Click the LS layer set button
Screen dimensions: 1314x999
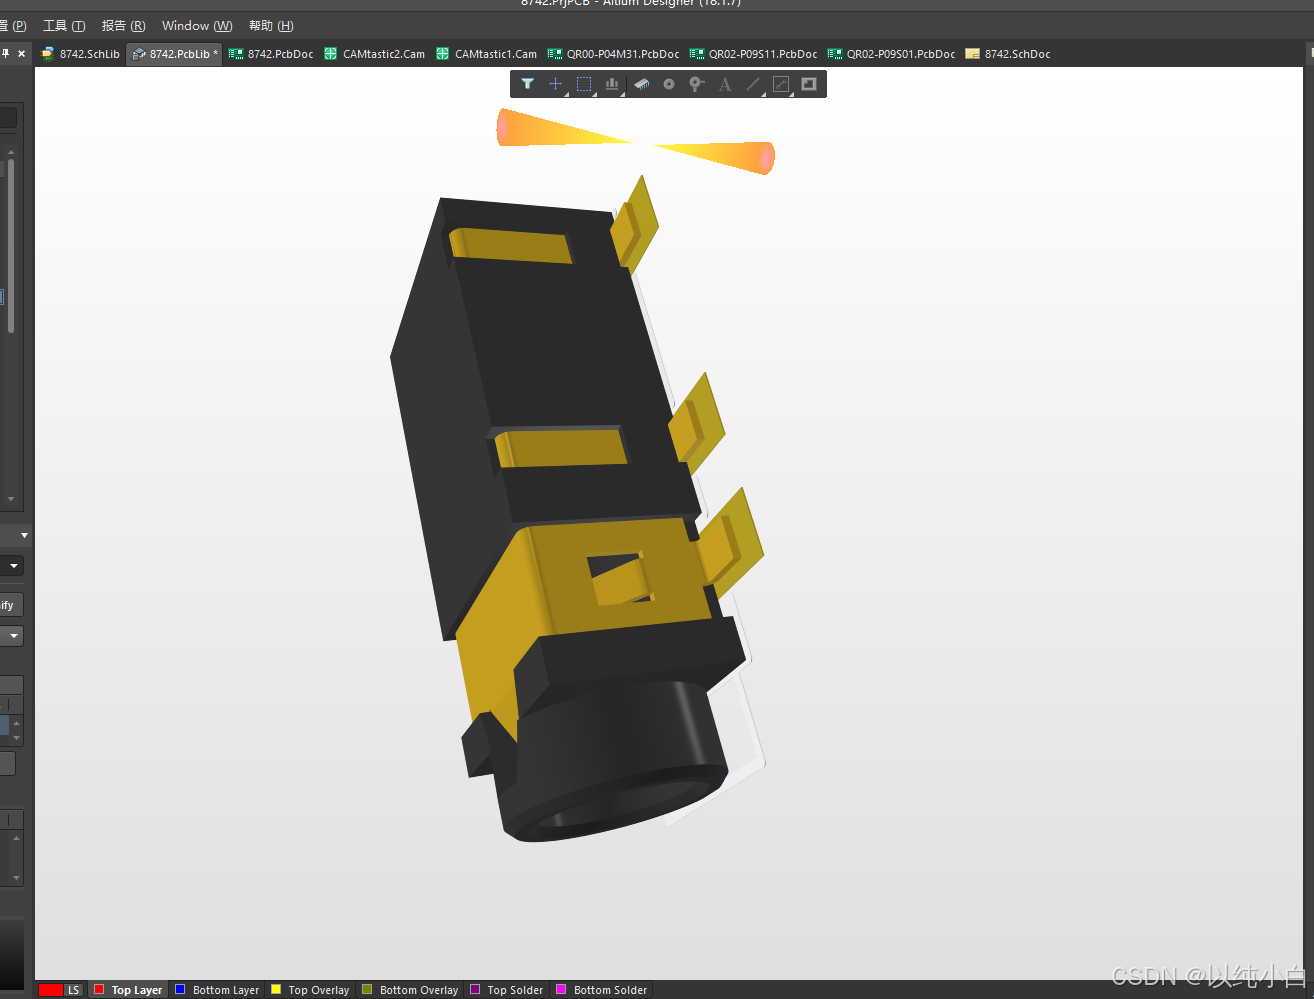[x=73, y=990]
